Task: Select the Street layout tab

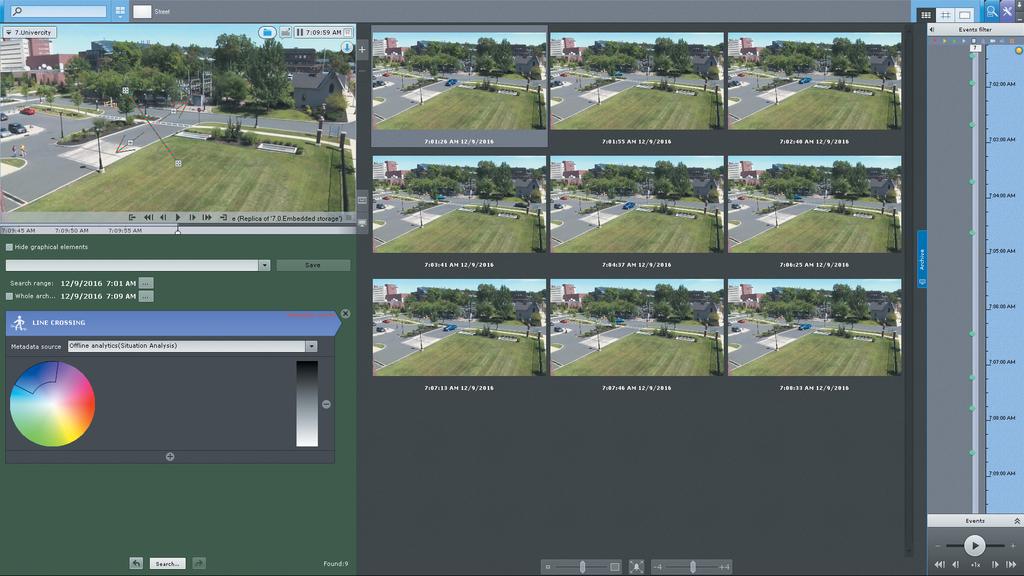Action: [153, 11]
